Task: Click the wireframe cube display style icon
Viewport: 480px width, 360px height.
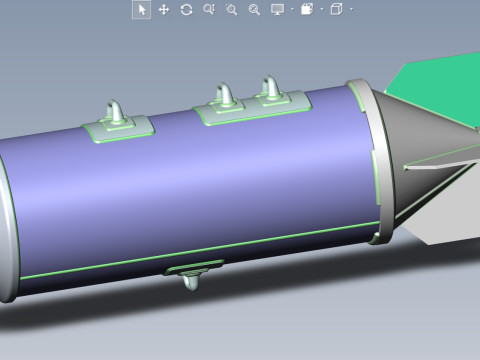Action: [336, 9]
